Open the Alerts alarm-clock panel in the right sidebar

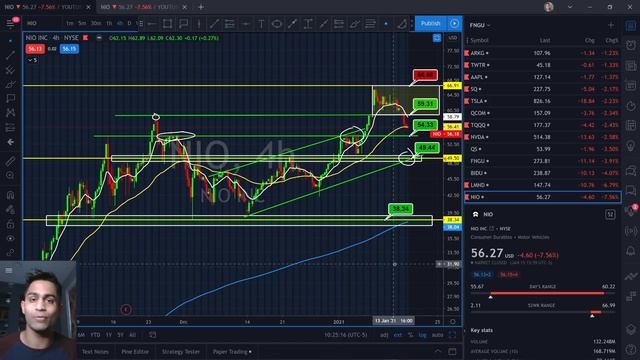[631, 45]
